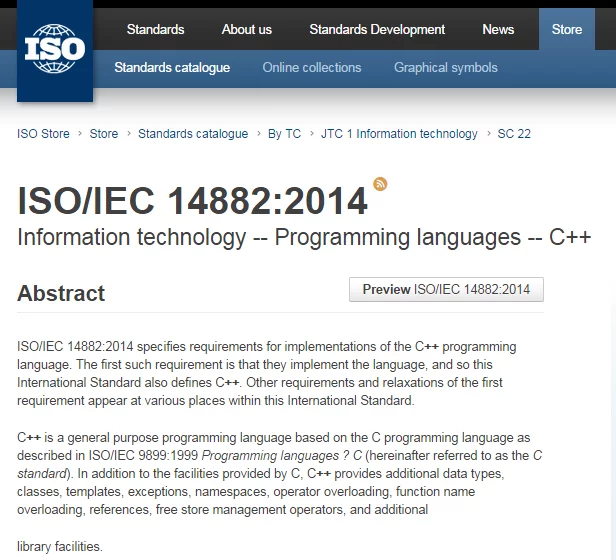Image resolution: width=616 pixels, height=560 pixels.
Task: Subscribe via the orange RSS feed icon
Action: pos(380,184)
